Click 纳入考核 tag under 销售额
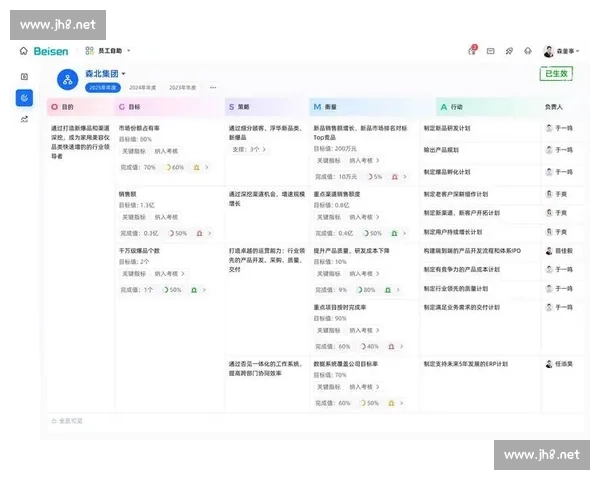600x480 pixels. [166, 217]
